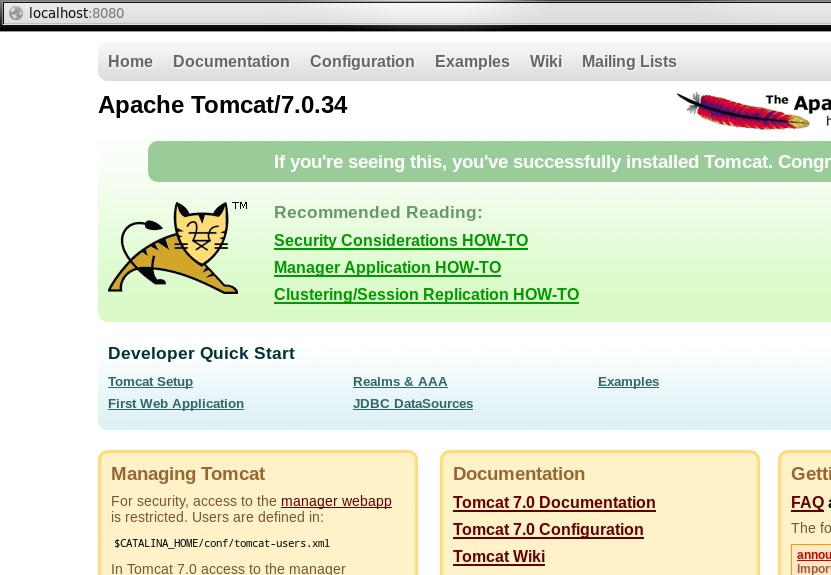
Task: Click the Documentation box heading
Action: pyautogui.click(x=519, y=474)
